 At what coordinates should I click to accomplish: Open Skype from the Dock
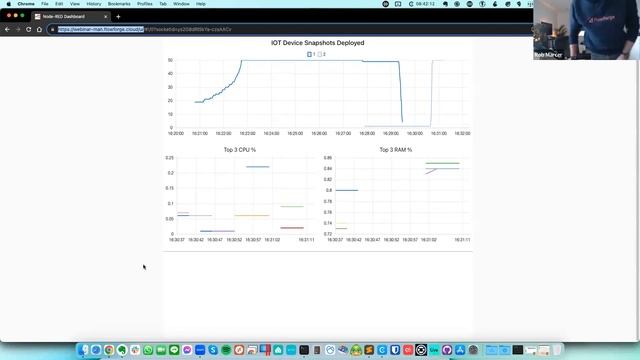tap(213, 350)
